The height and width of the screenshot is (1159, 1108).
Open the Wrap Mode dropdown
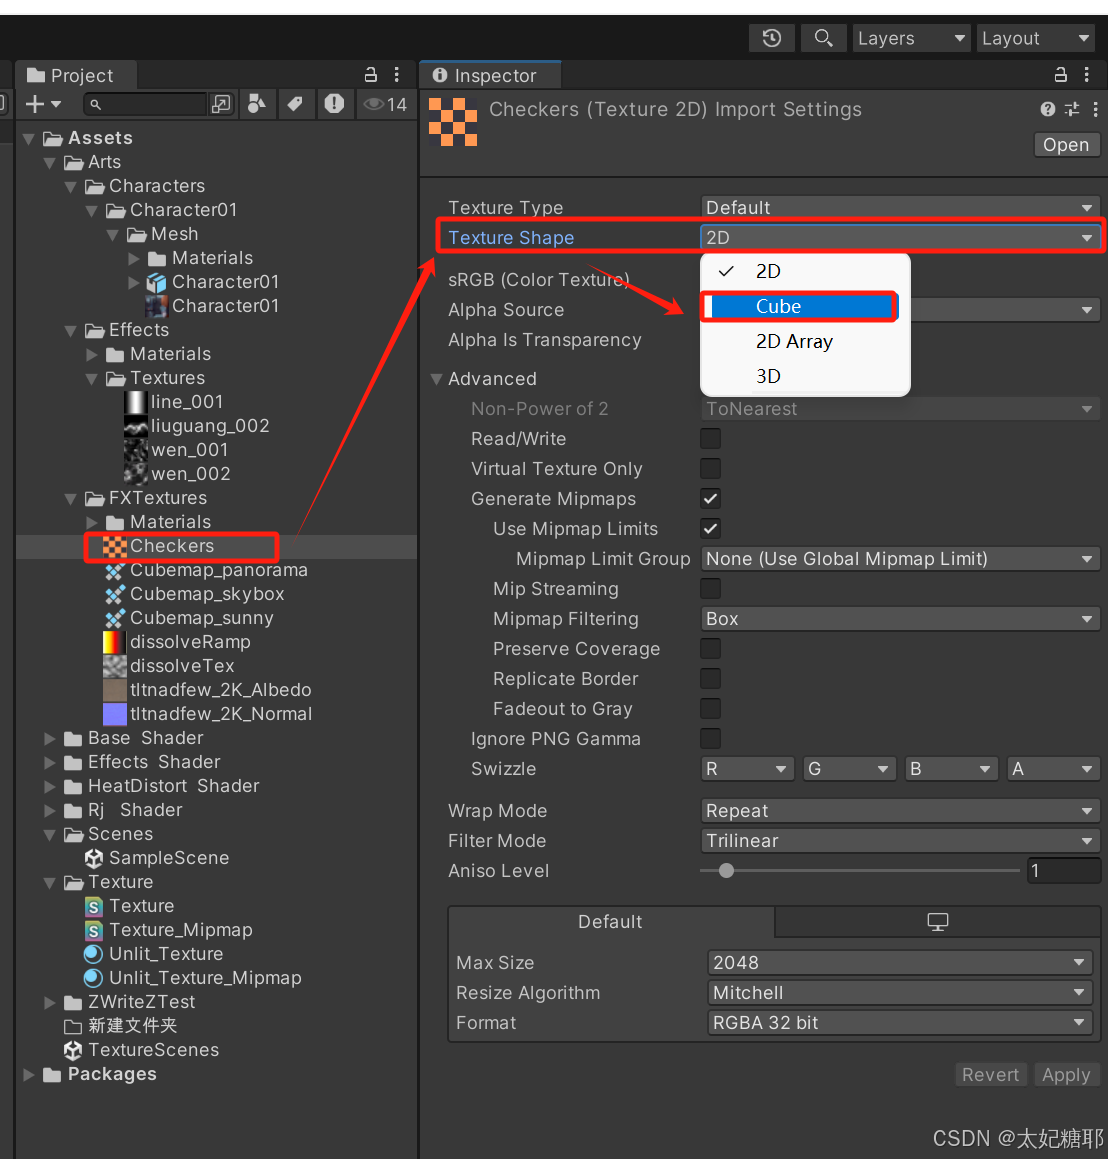900,811
